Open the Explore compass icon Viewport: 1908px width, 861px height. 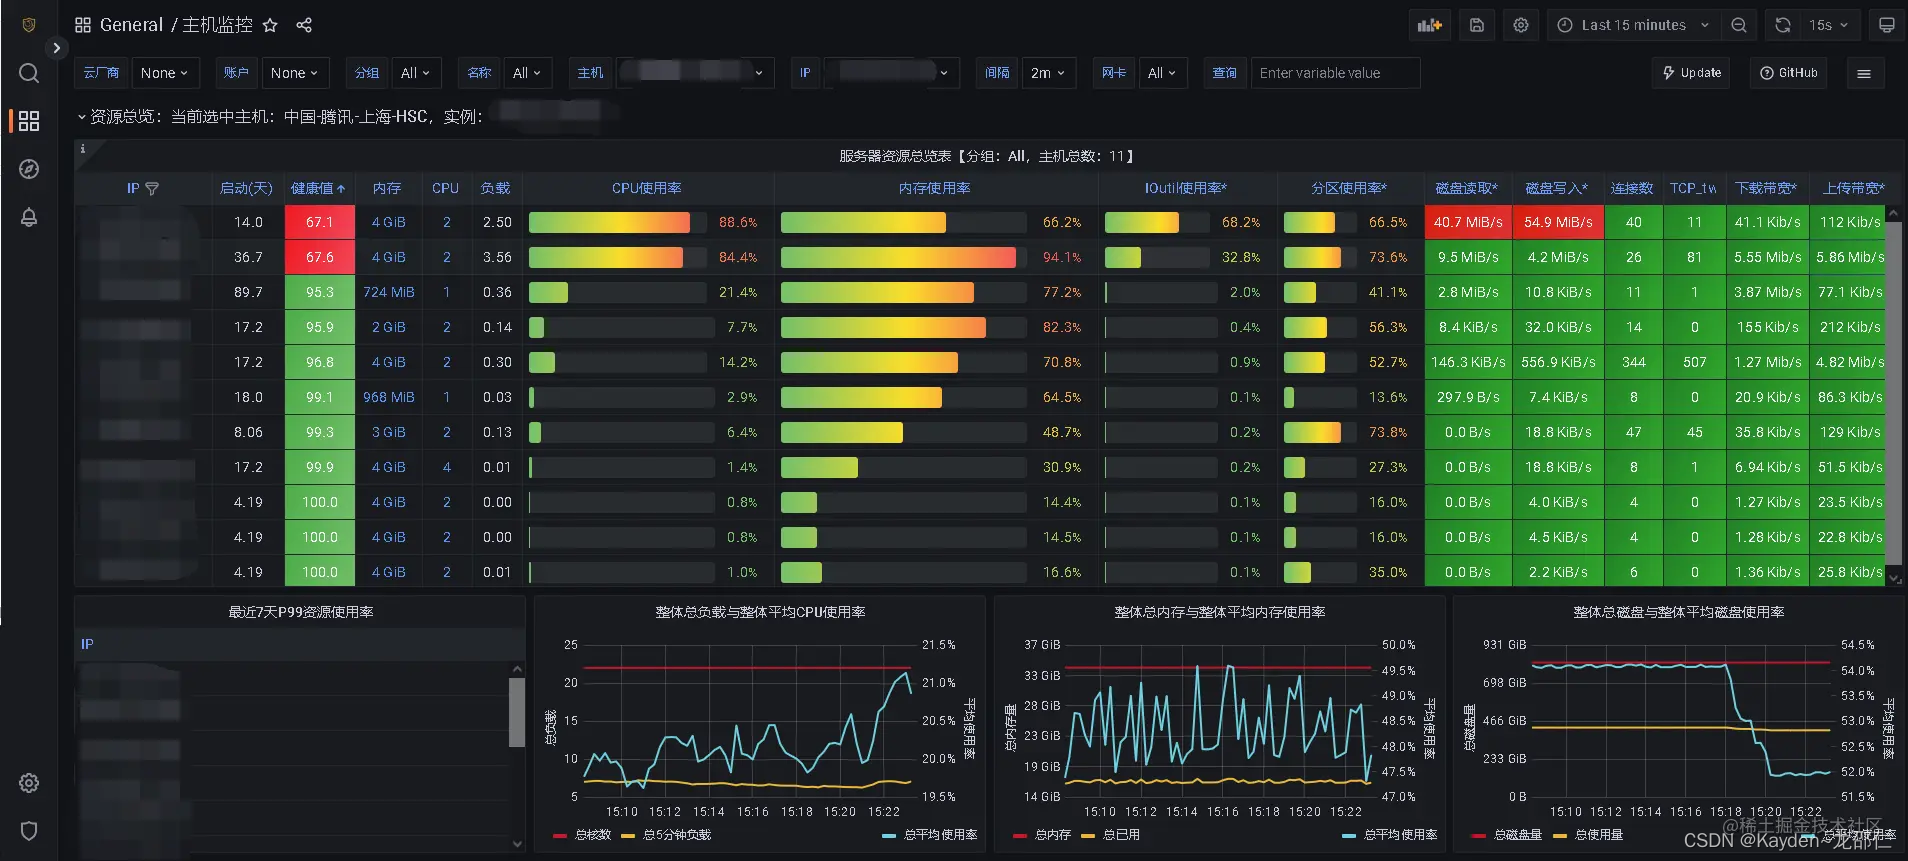coord(29,169)
